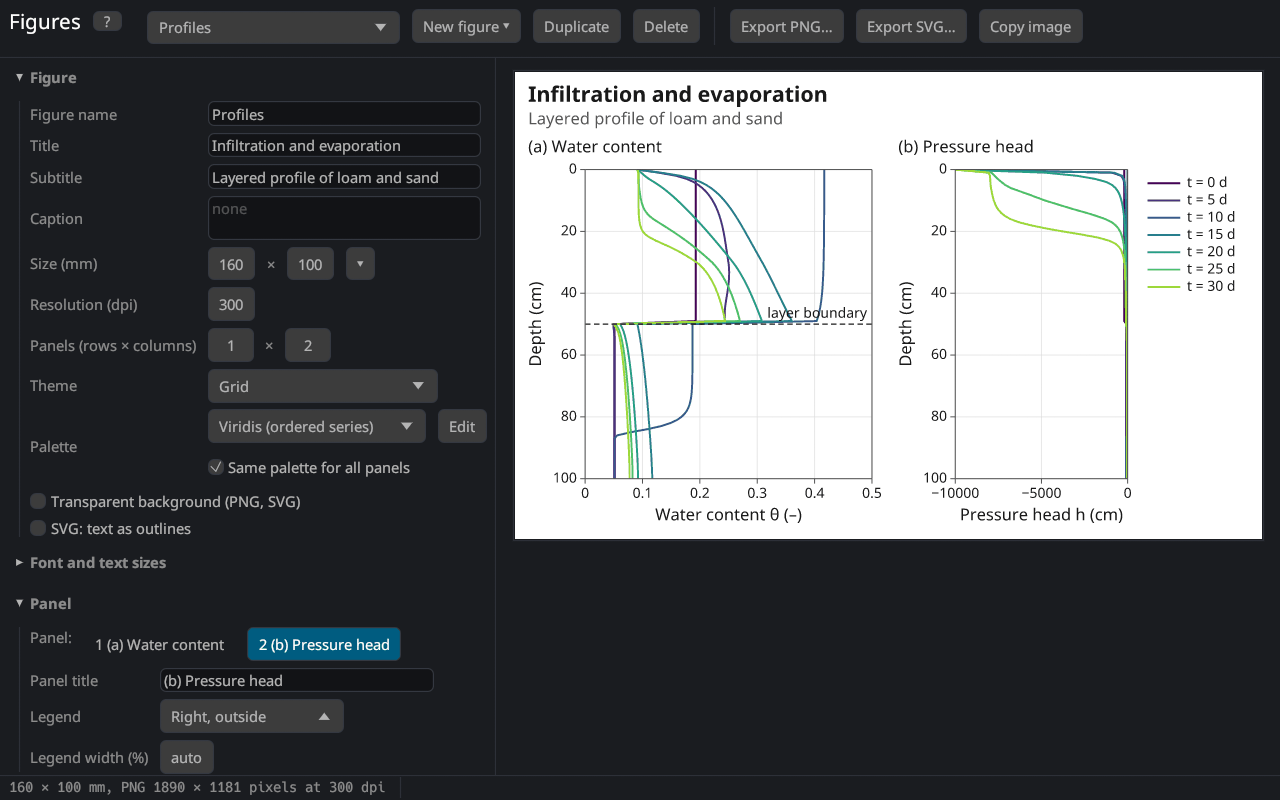Open the Viridis palette dropdown
The height and width of the screenshot is (800, 1280).
coord(317,426)
